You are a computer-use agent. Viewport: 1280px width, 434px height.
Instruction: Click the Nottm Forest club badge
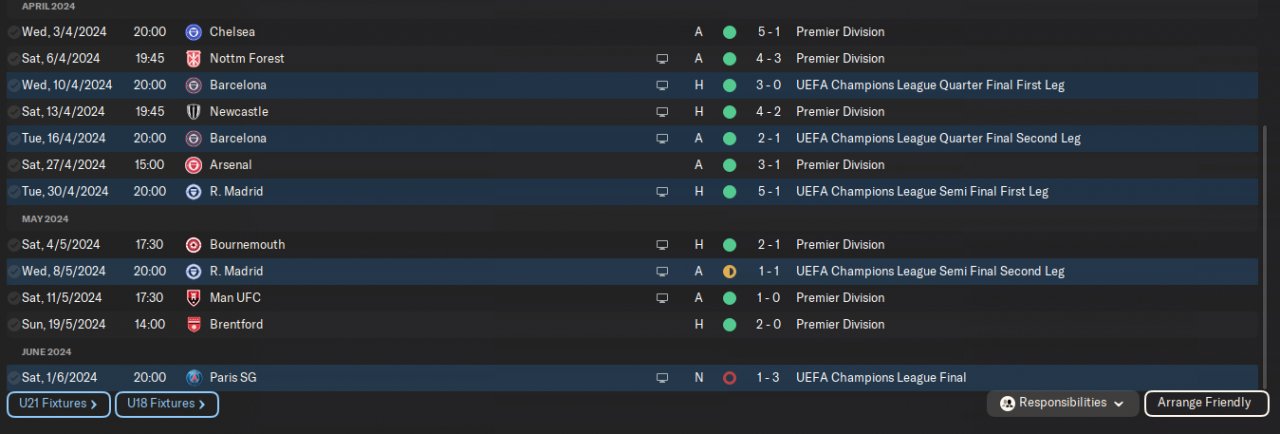(194, 59)
